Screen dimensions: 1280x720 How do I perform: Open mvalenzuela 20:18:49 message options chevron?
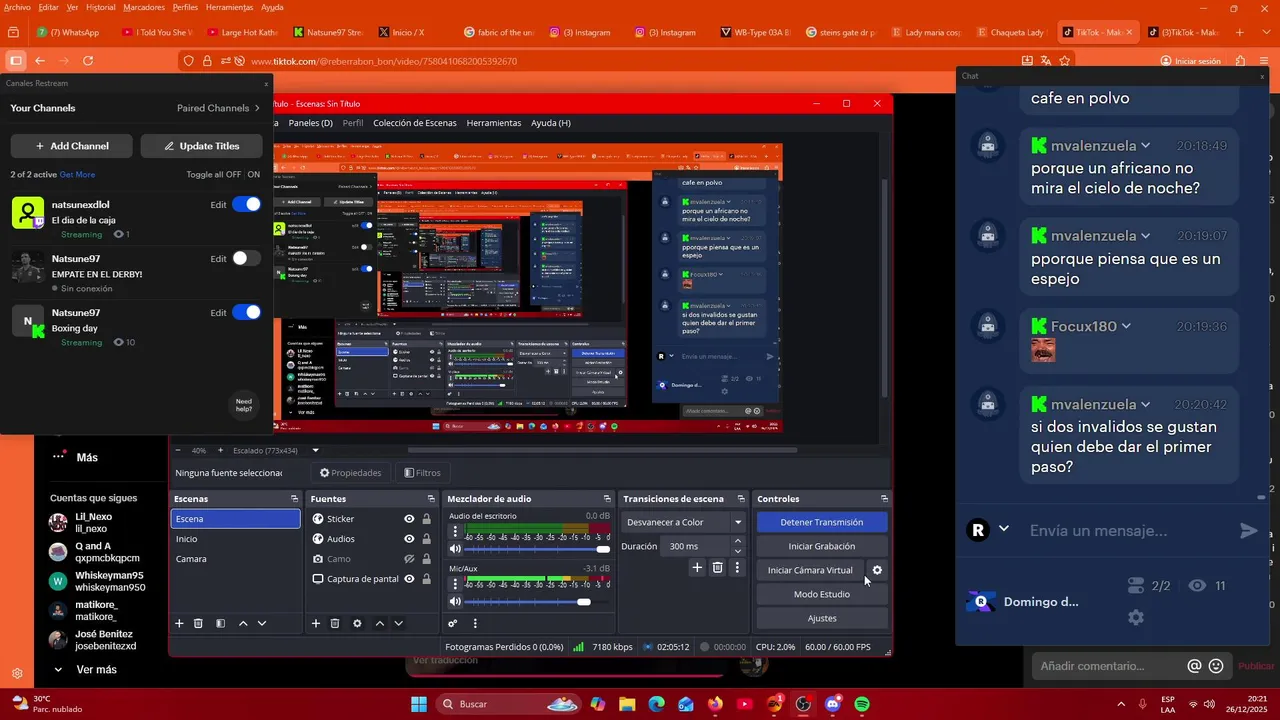click(x=1146, y=146)
